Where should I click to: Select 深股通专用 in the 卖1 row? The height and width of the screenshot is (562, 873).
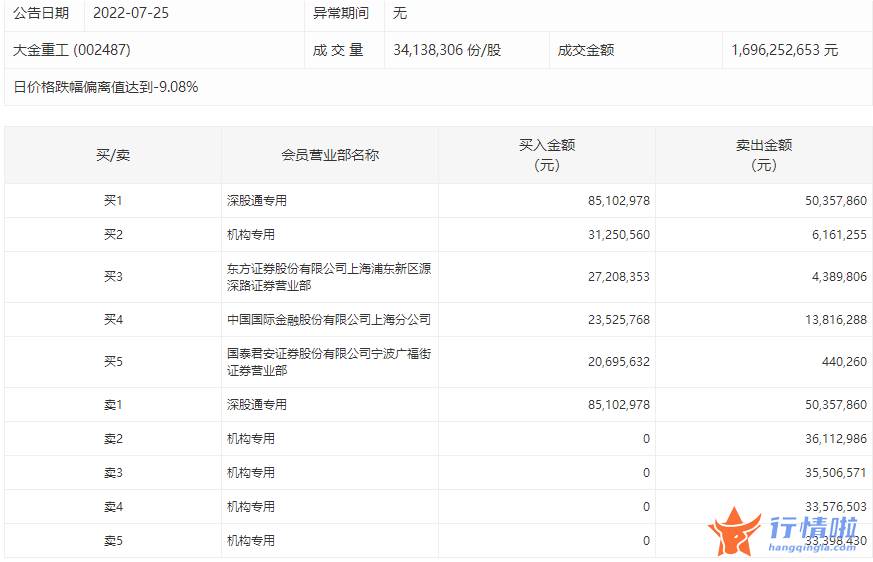[257, 404]
